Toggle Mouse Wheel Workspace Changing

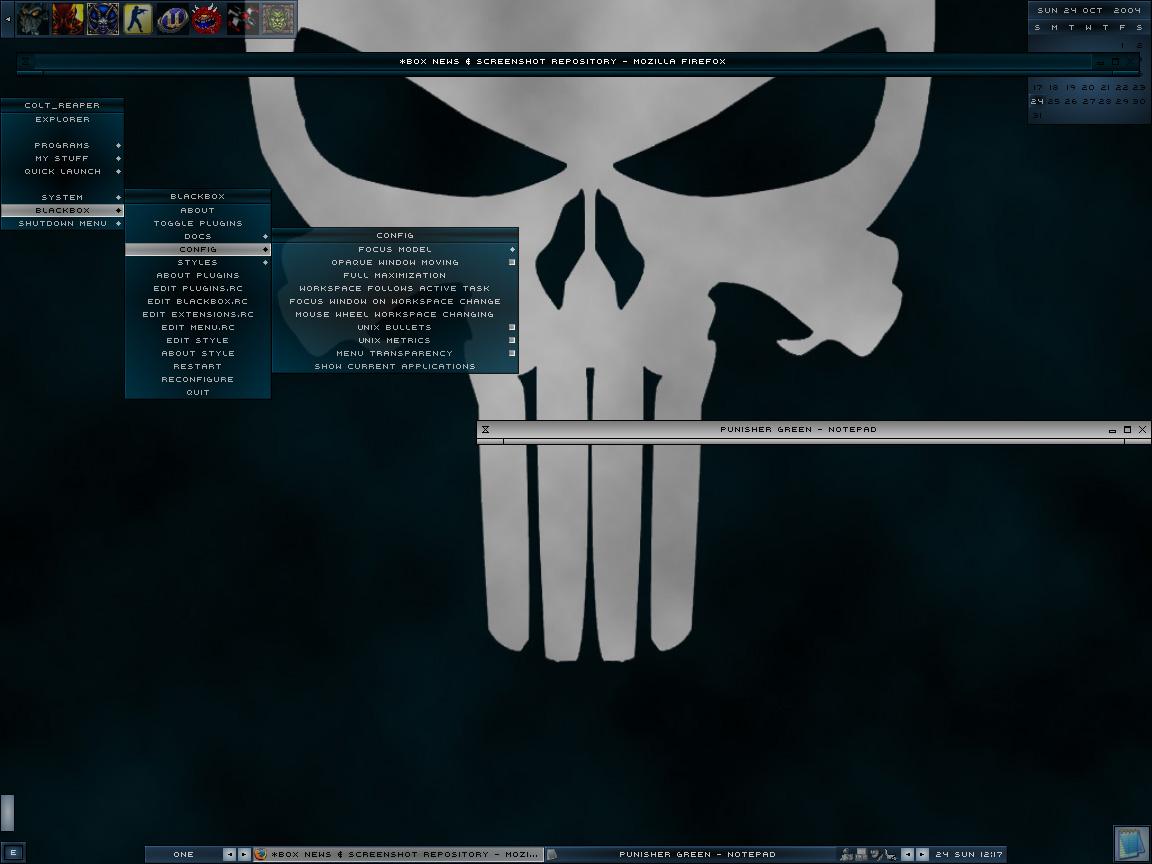pos(395,314)
